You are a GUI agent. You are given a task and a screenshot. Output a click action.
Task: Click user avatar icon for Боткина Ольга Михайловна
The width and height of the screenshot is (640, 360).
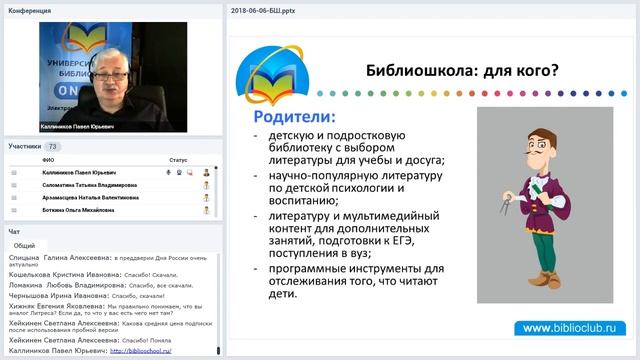[207, 210]
